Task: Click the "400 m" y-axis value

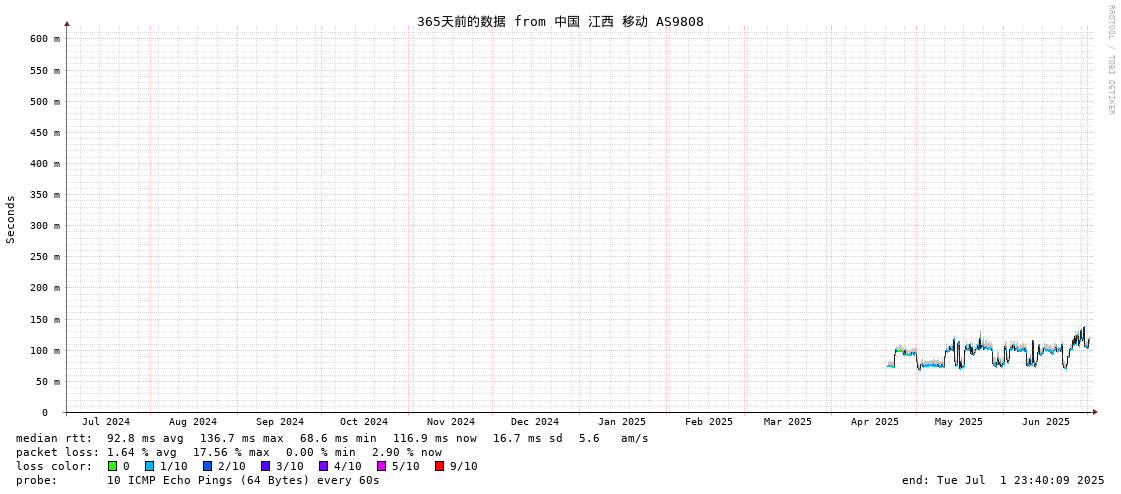Action: (x=44, y=163)
